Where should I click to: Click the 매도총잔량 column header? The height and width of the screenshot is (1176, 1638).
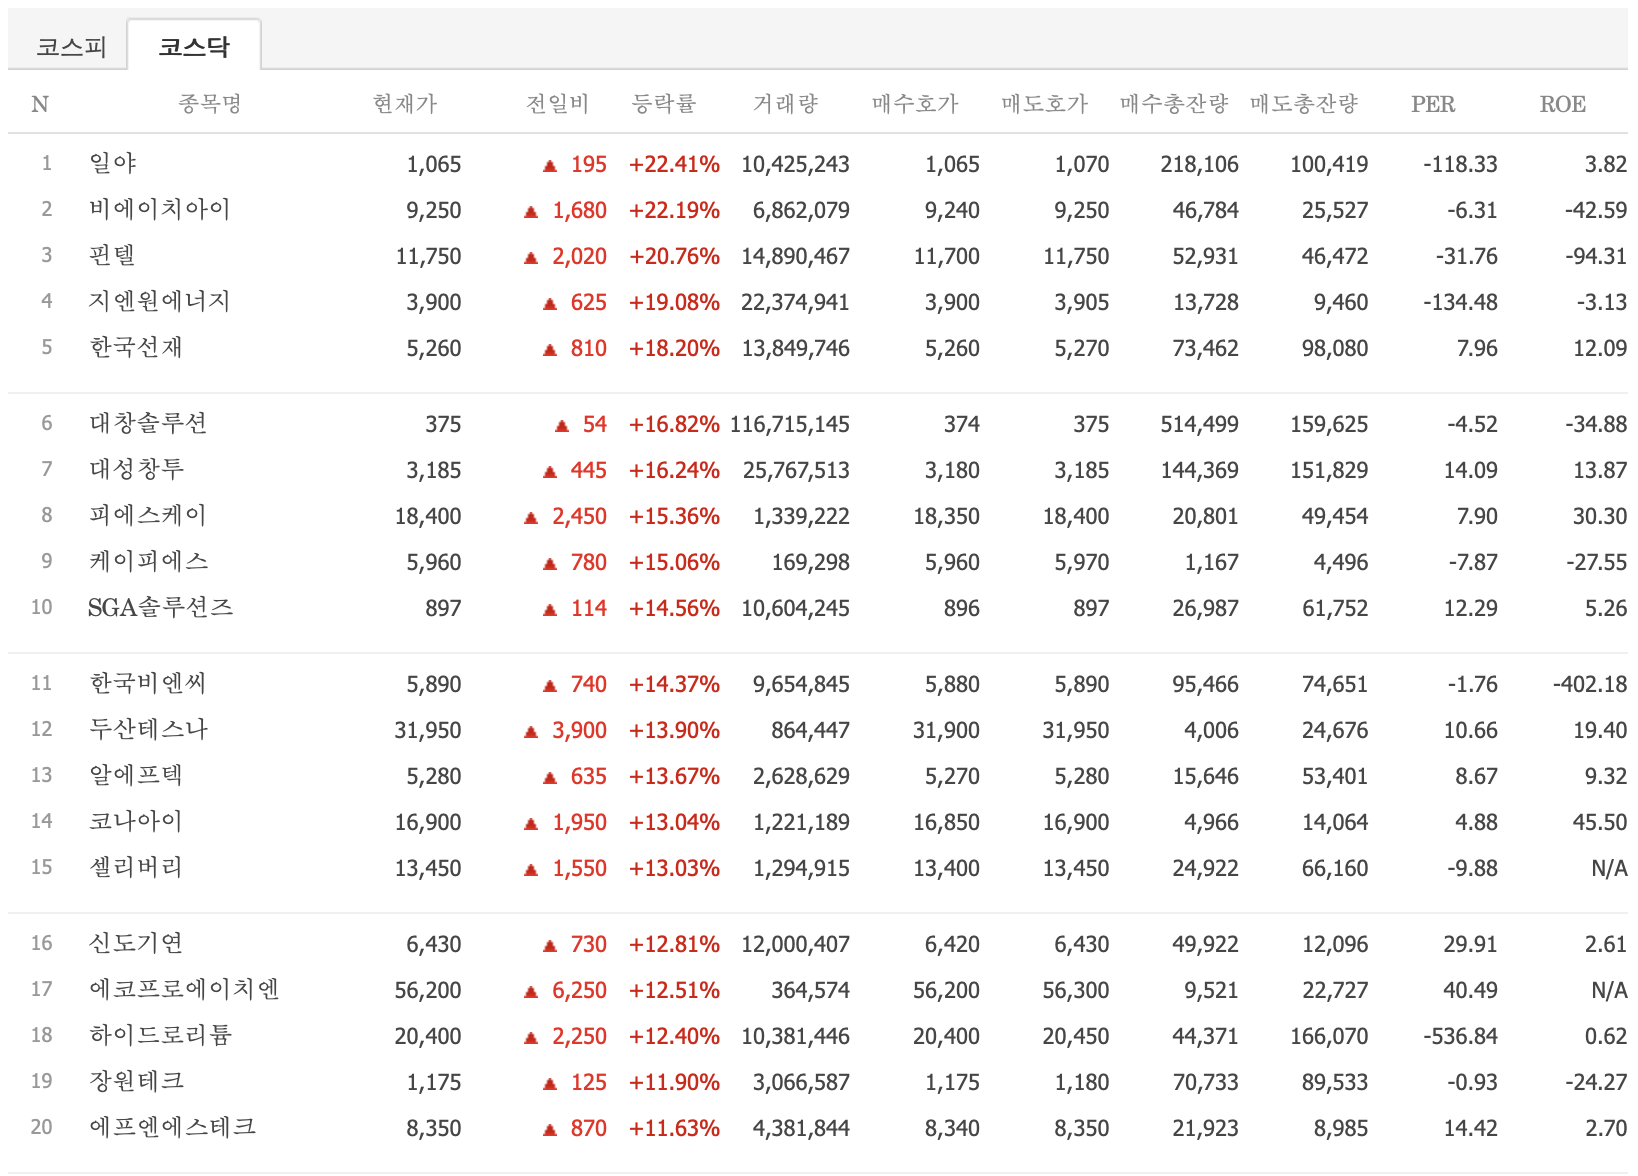pos(1304,103)
